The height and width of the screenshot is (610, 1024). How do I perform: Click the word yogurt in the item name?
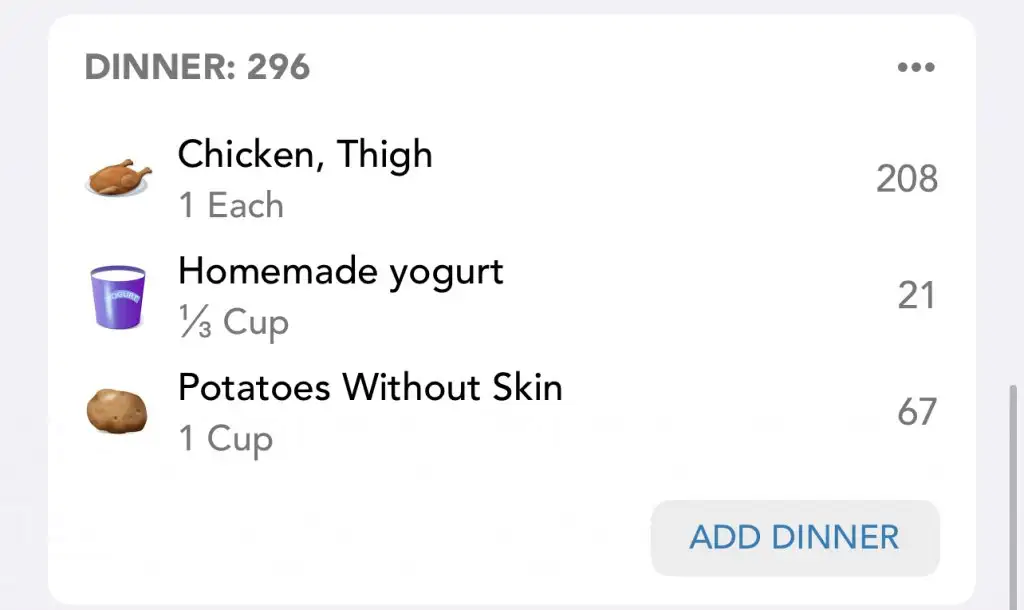tap(447, 272)
